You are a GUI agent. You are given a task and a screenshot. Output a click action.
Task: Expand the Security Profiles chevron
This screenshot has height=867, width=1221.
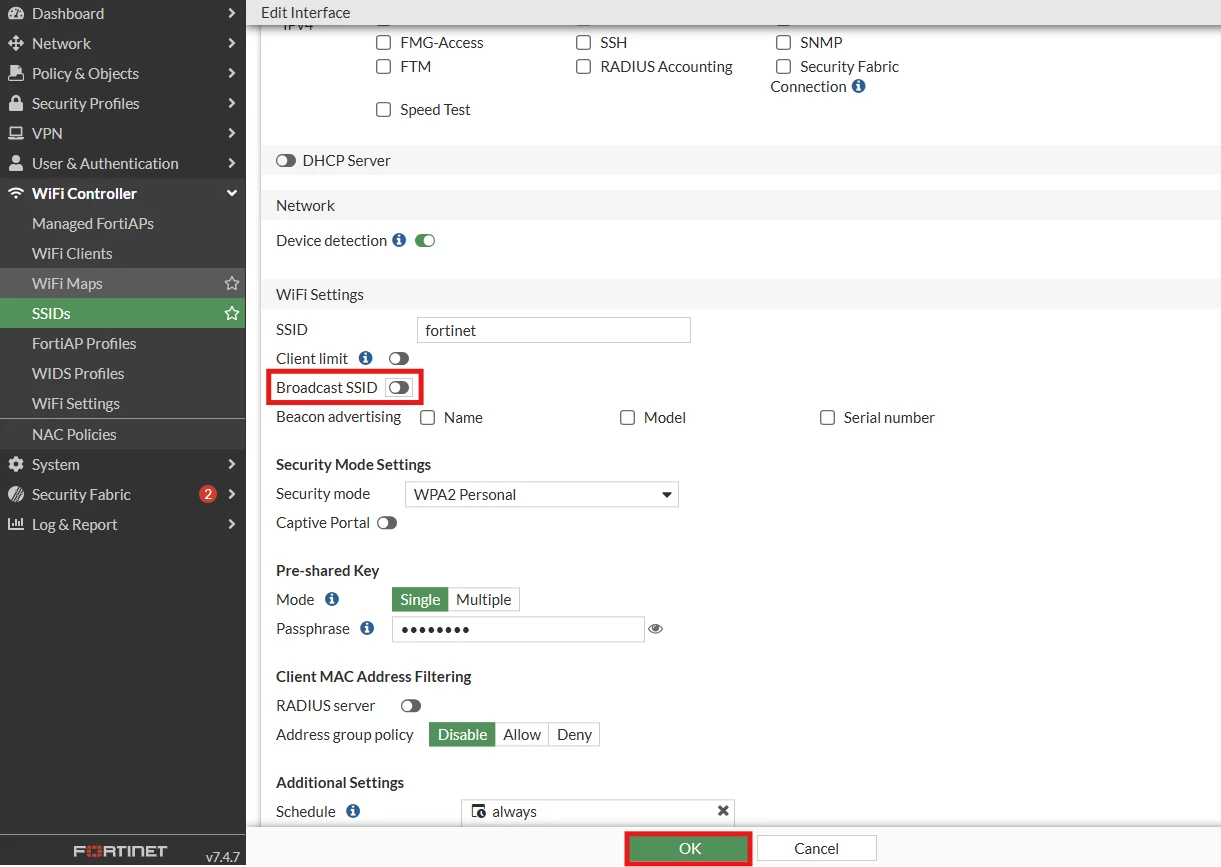(232, 104)
